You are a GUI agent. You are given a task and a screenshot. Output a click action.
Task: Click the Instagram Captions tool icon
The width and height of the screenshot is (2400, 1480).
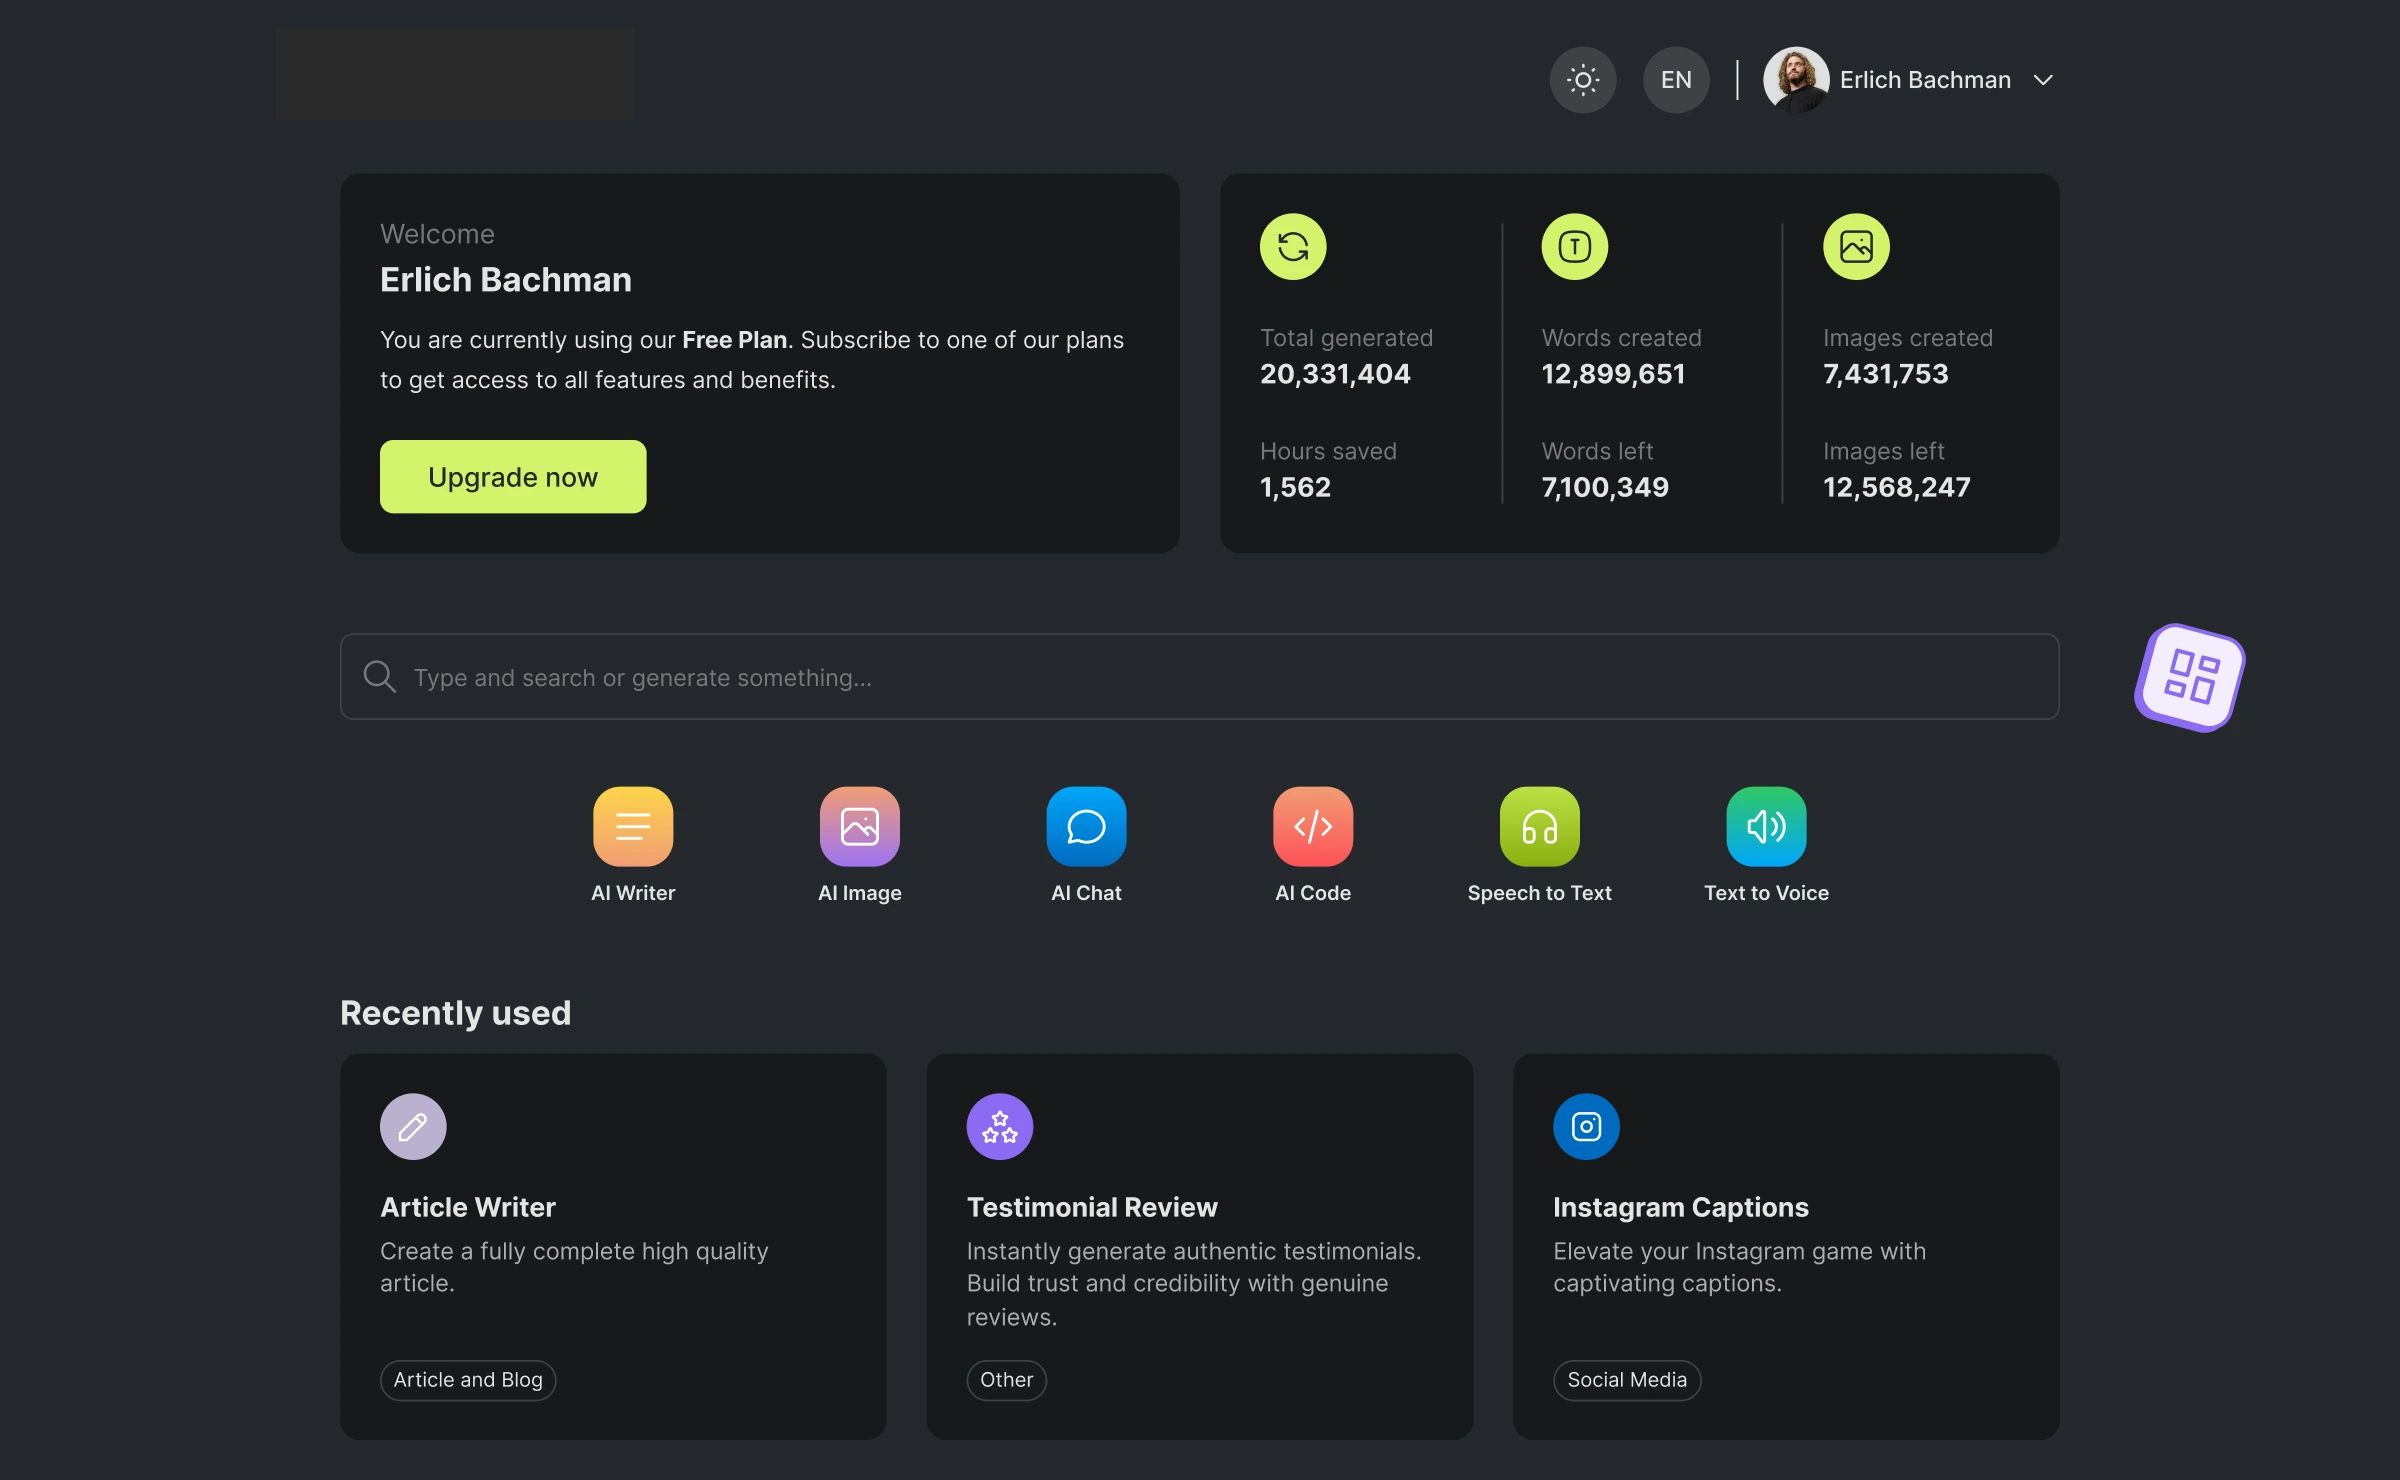[1586, 1125]
